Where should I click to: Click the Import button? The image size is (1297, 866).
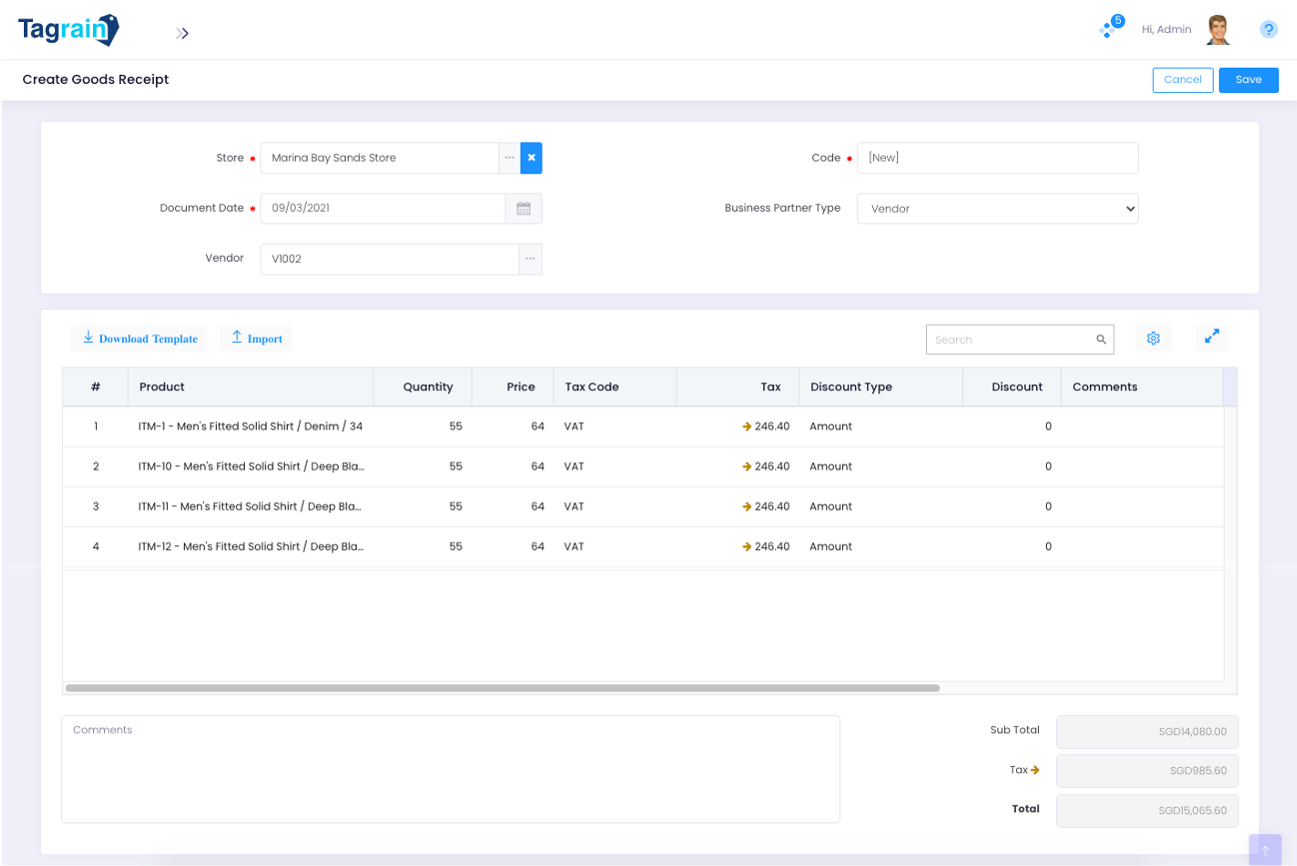[256, 339]
